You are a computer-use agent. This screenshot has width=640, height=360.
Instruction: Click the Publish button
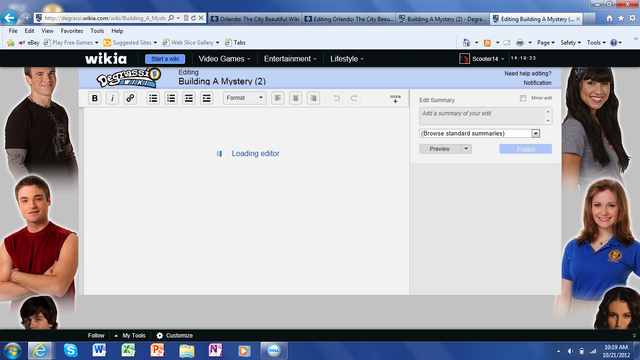(525, 149)
